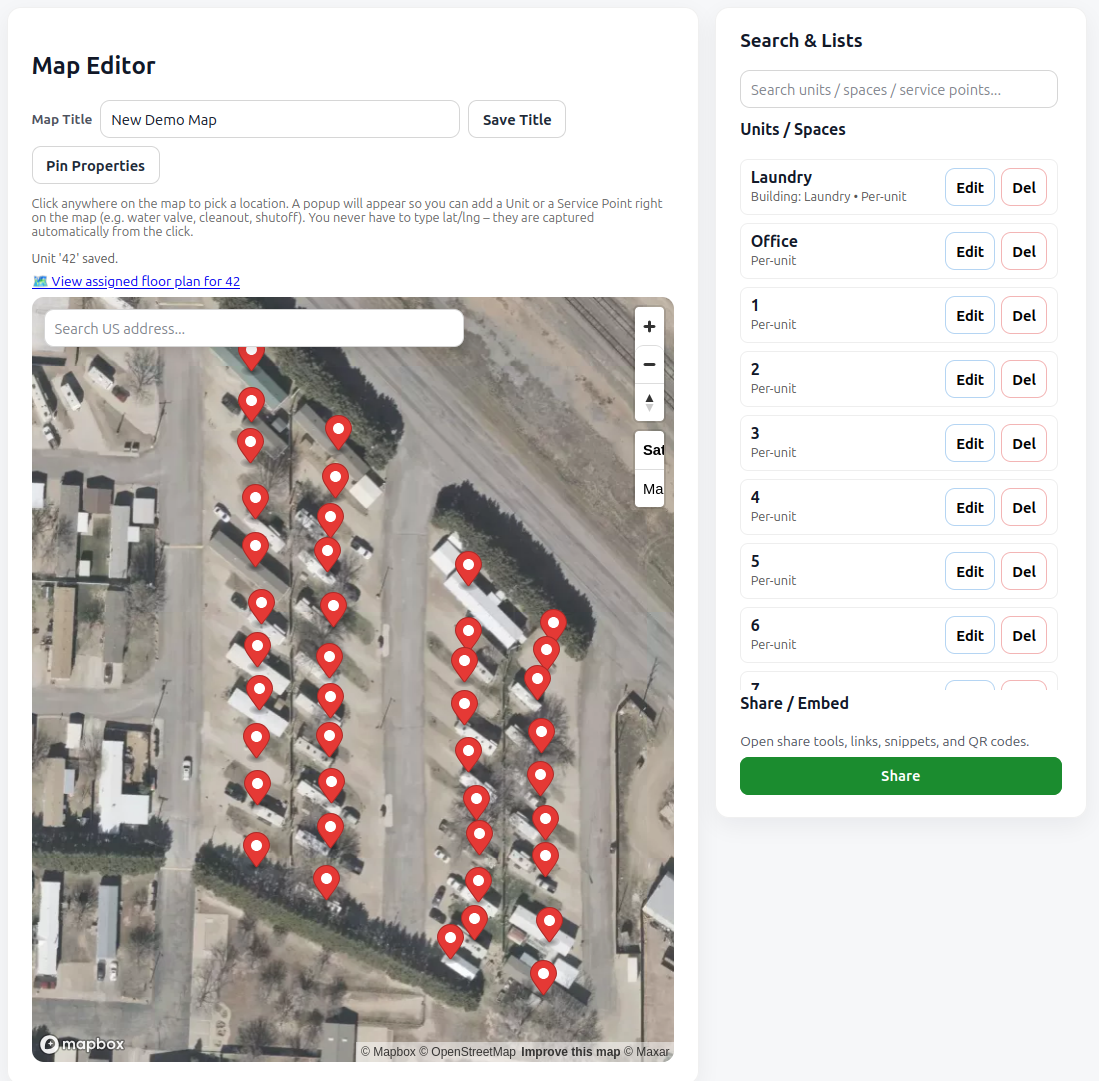The width and height of the screenshot is (1099, 1081).
Task: Switch map to the Map style view
Action: [652, 489]
